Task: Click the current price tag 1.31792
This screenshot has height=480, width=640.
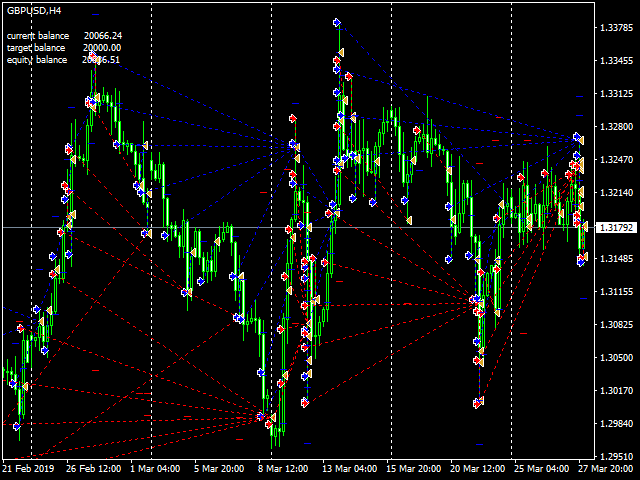Action: 614,228
